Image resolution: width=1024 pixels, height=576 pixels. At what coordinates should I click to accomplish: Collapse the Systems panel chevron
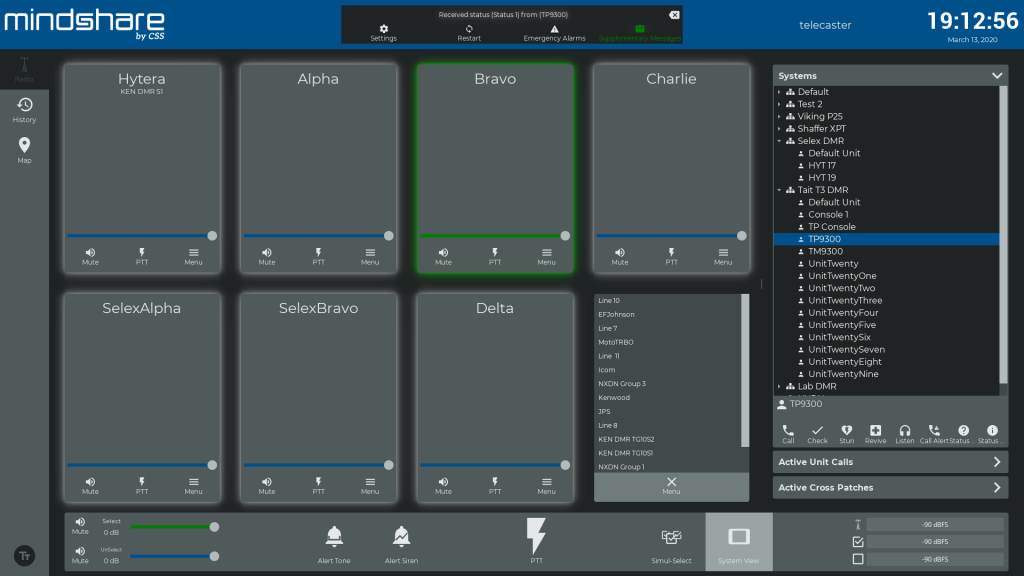tap(996, 76)
